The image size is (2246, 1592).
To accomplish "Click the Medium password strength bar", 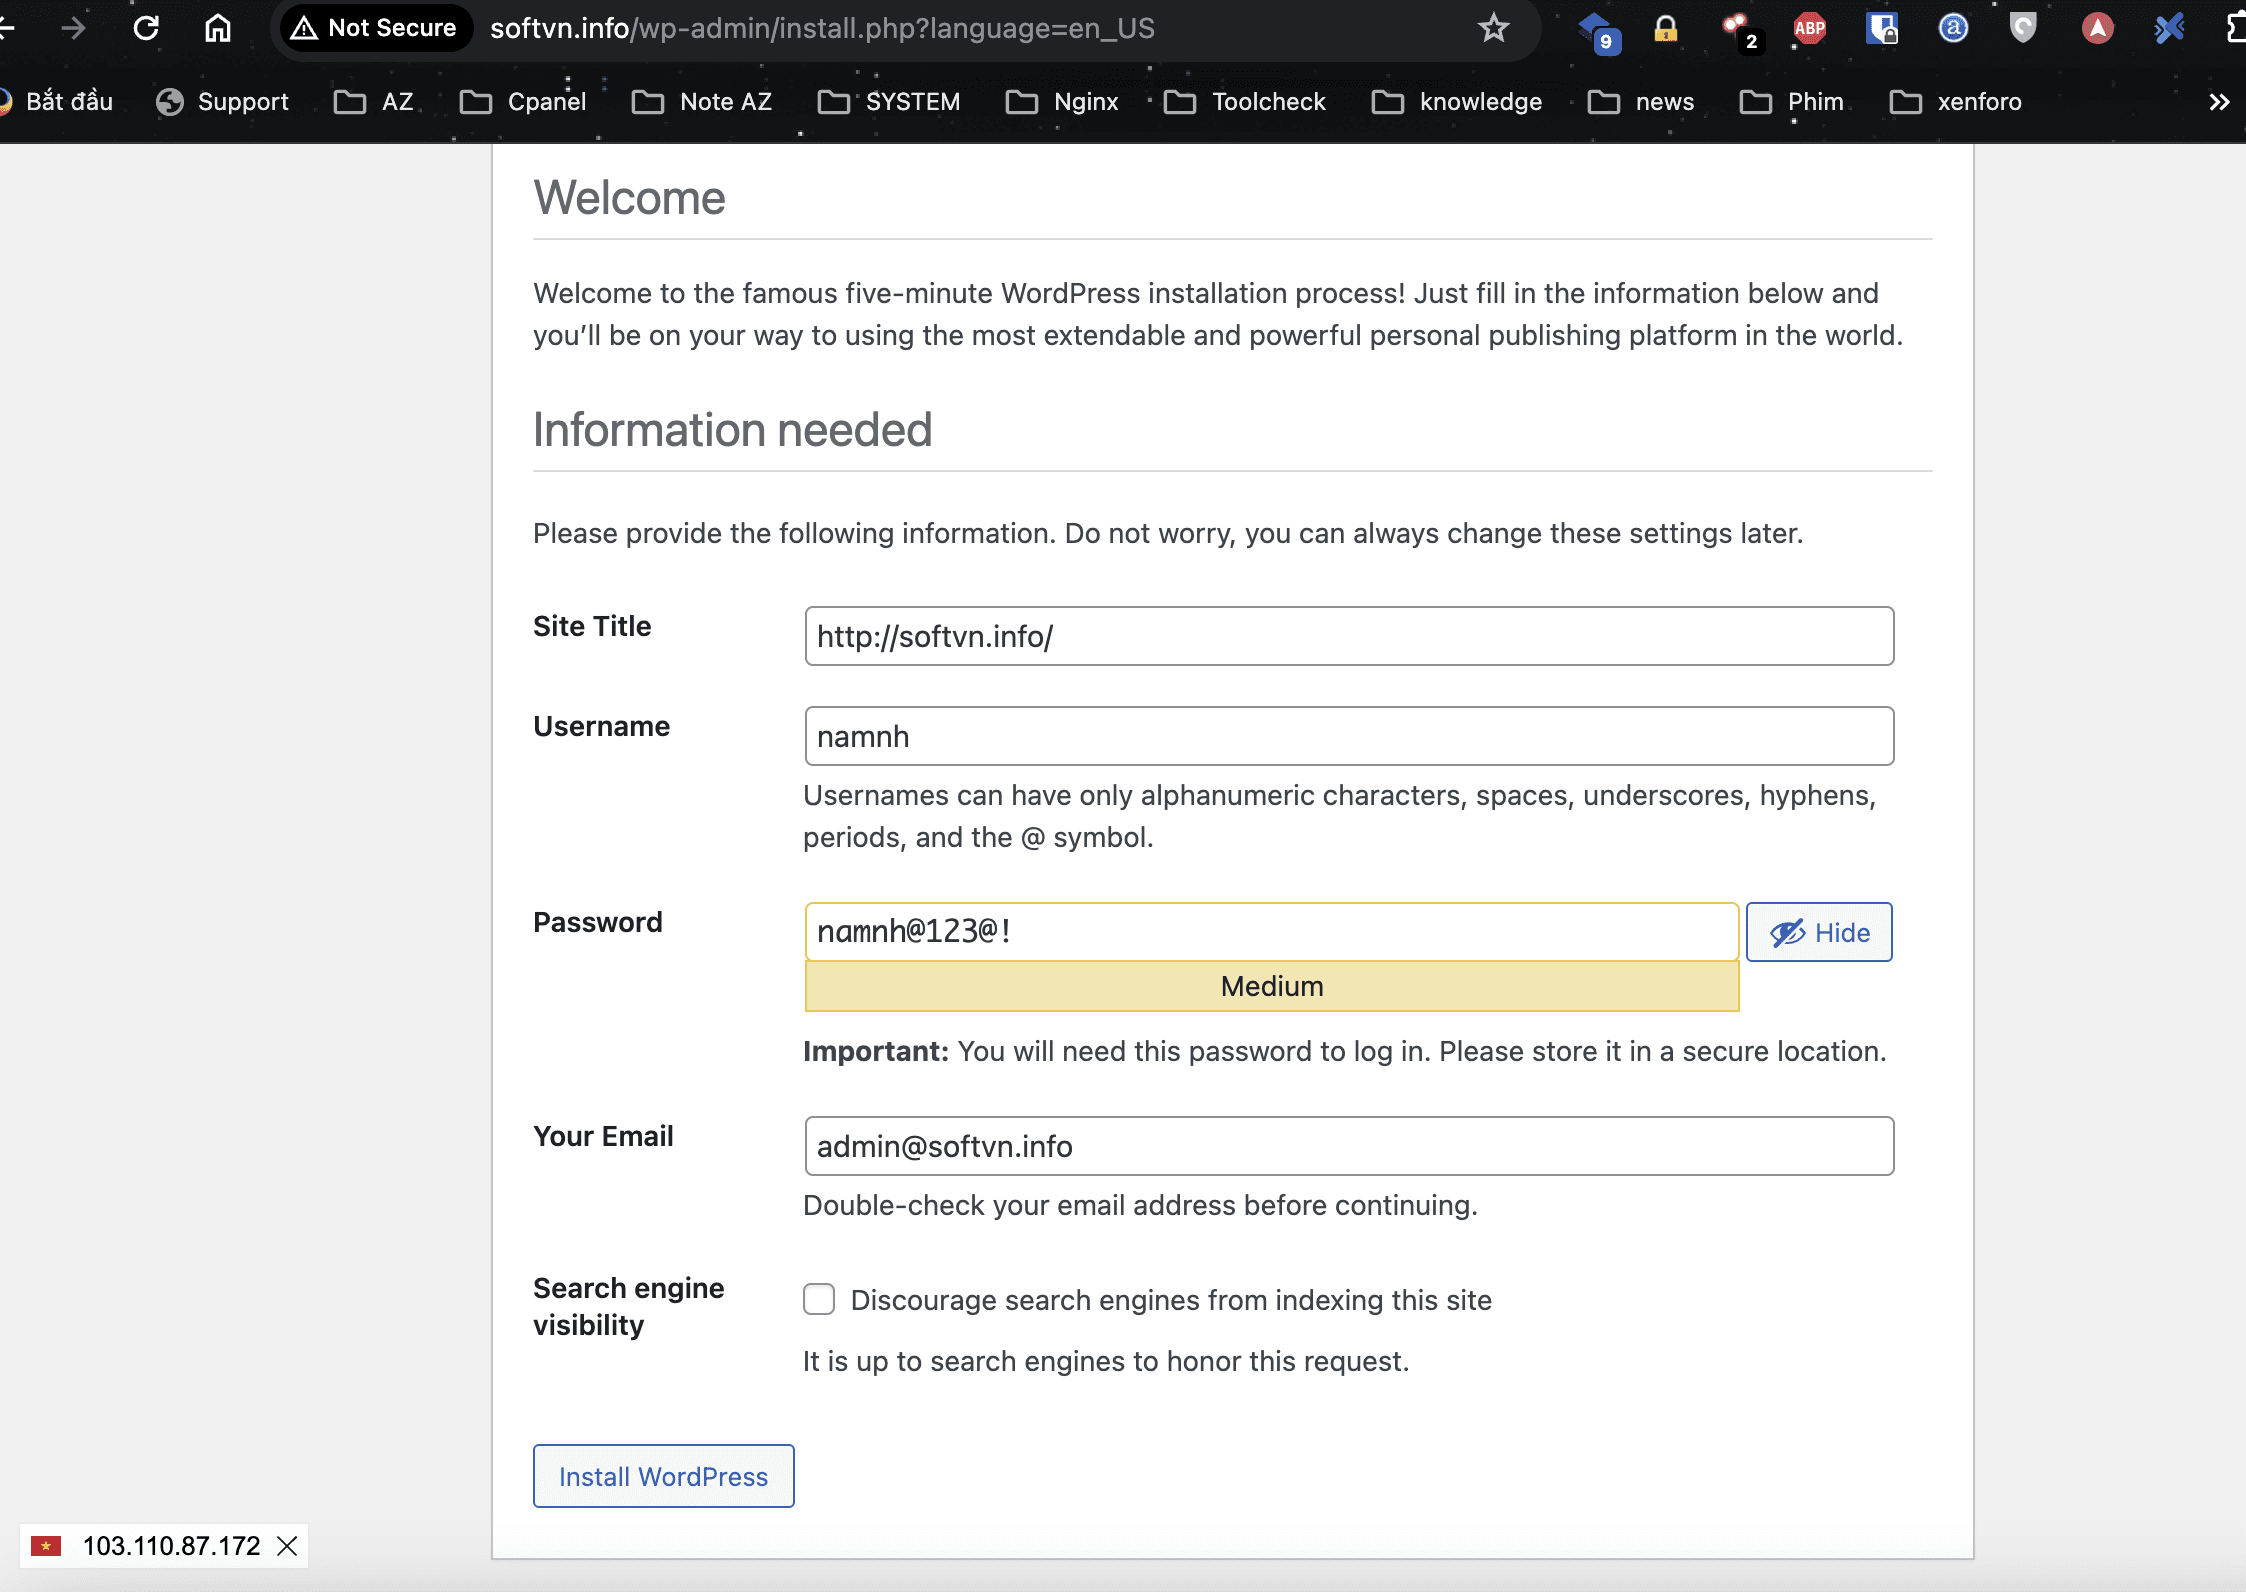I will point(1271,986).
